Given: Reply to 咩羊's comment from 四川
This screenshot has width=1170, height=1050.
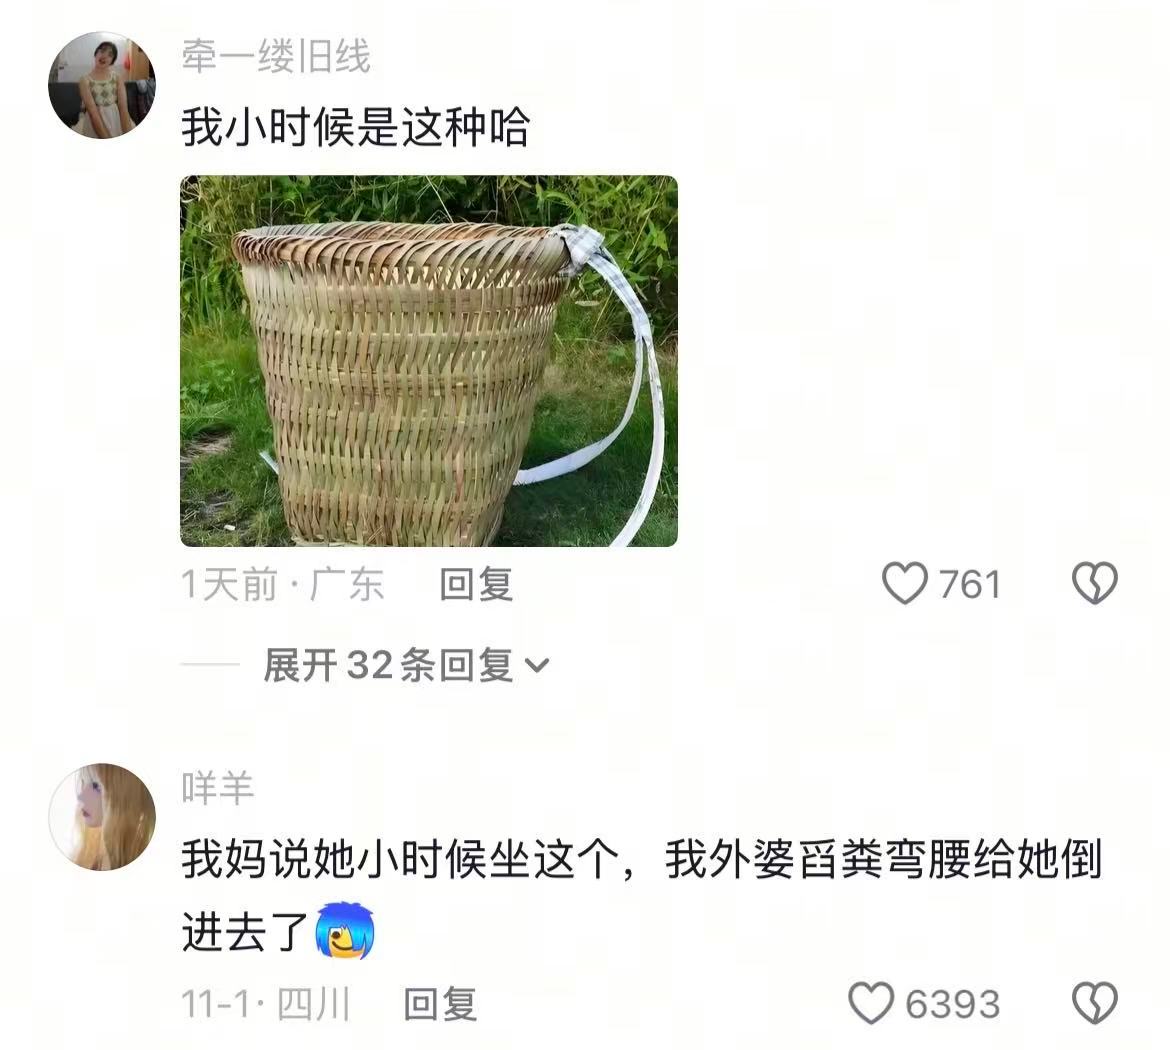Looking at the screenshot, I should (440, 1003).
